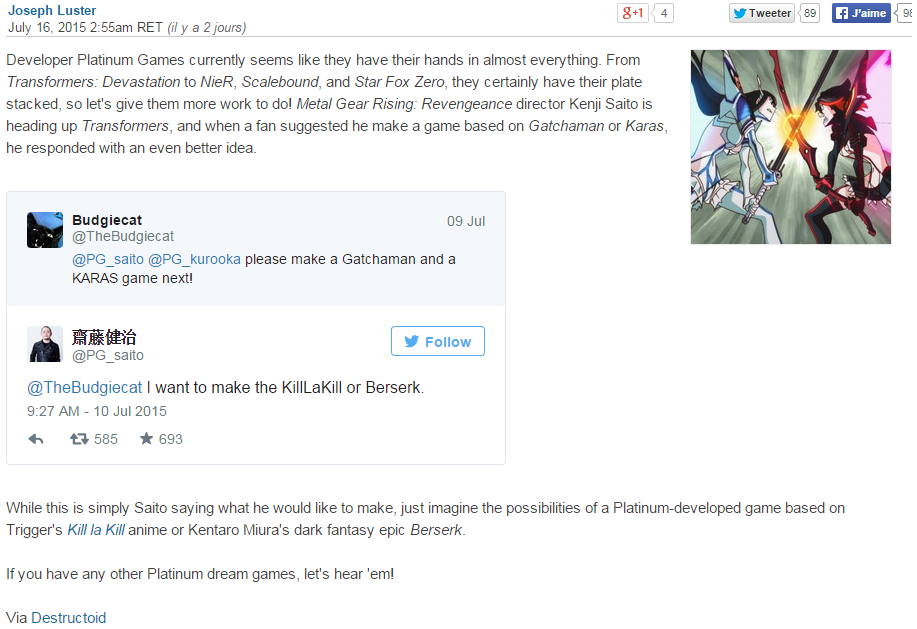
Task: Click the Tweeter count bubble showing 89
Action: (x=810, y=13)
